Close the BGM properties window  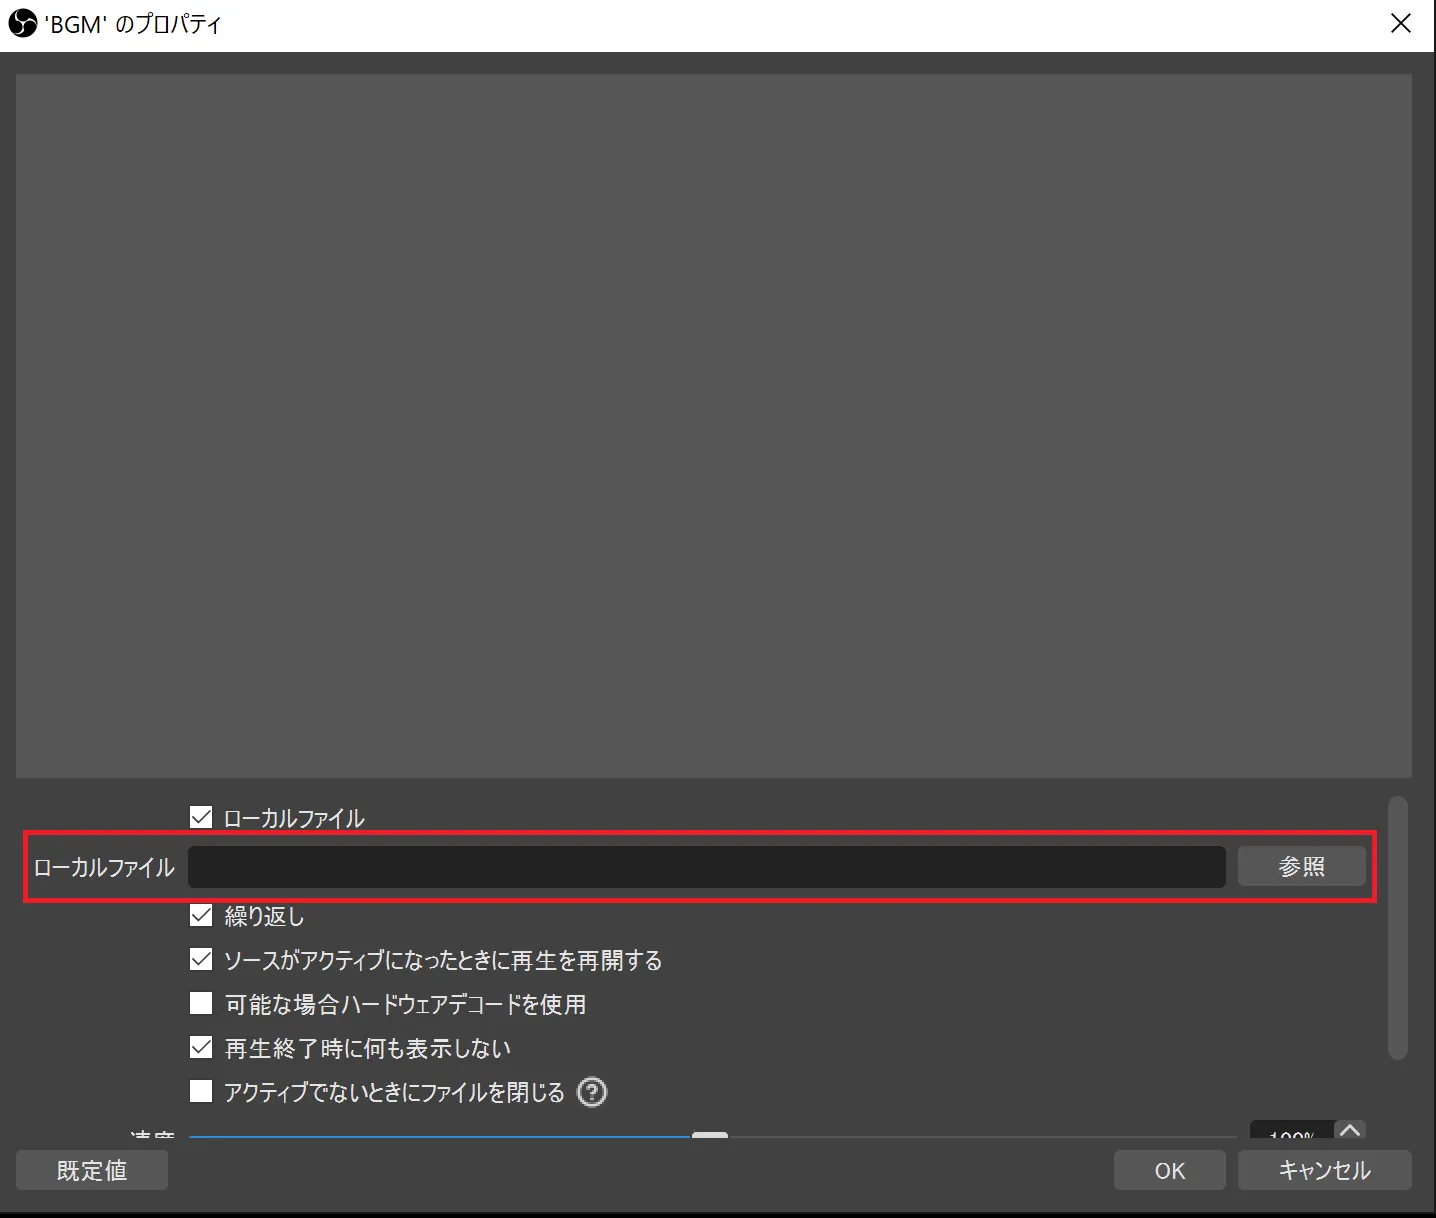point(1401,24)
